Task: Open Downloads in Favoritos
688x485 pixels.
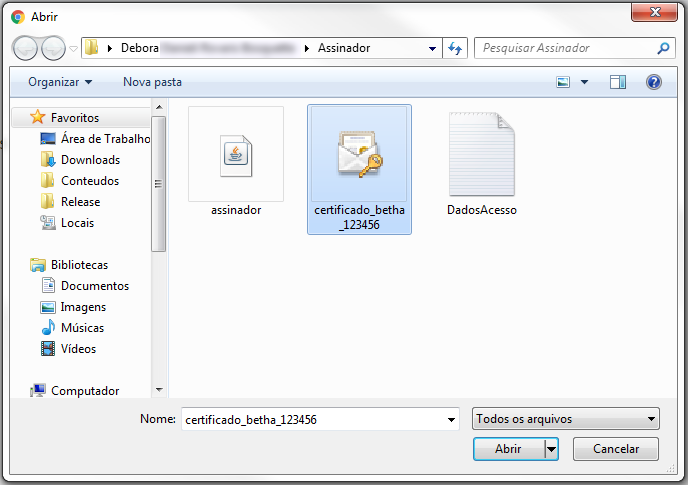Action: [90, 160]
